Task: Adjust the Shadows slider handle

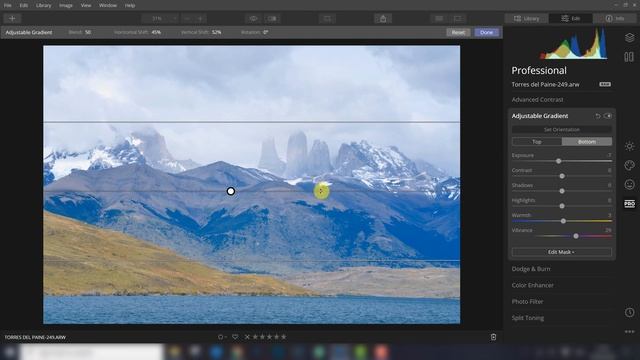Action: click(x=562, y=191)
